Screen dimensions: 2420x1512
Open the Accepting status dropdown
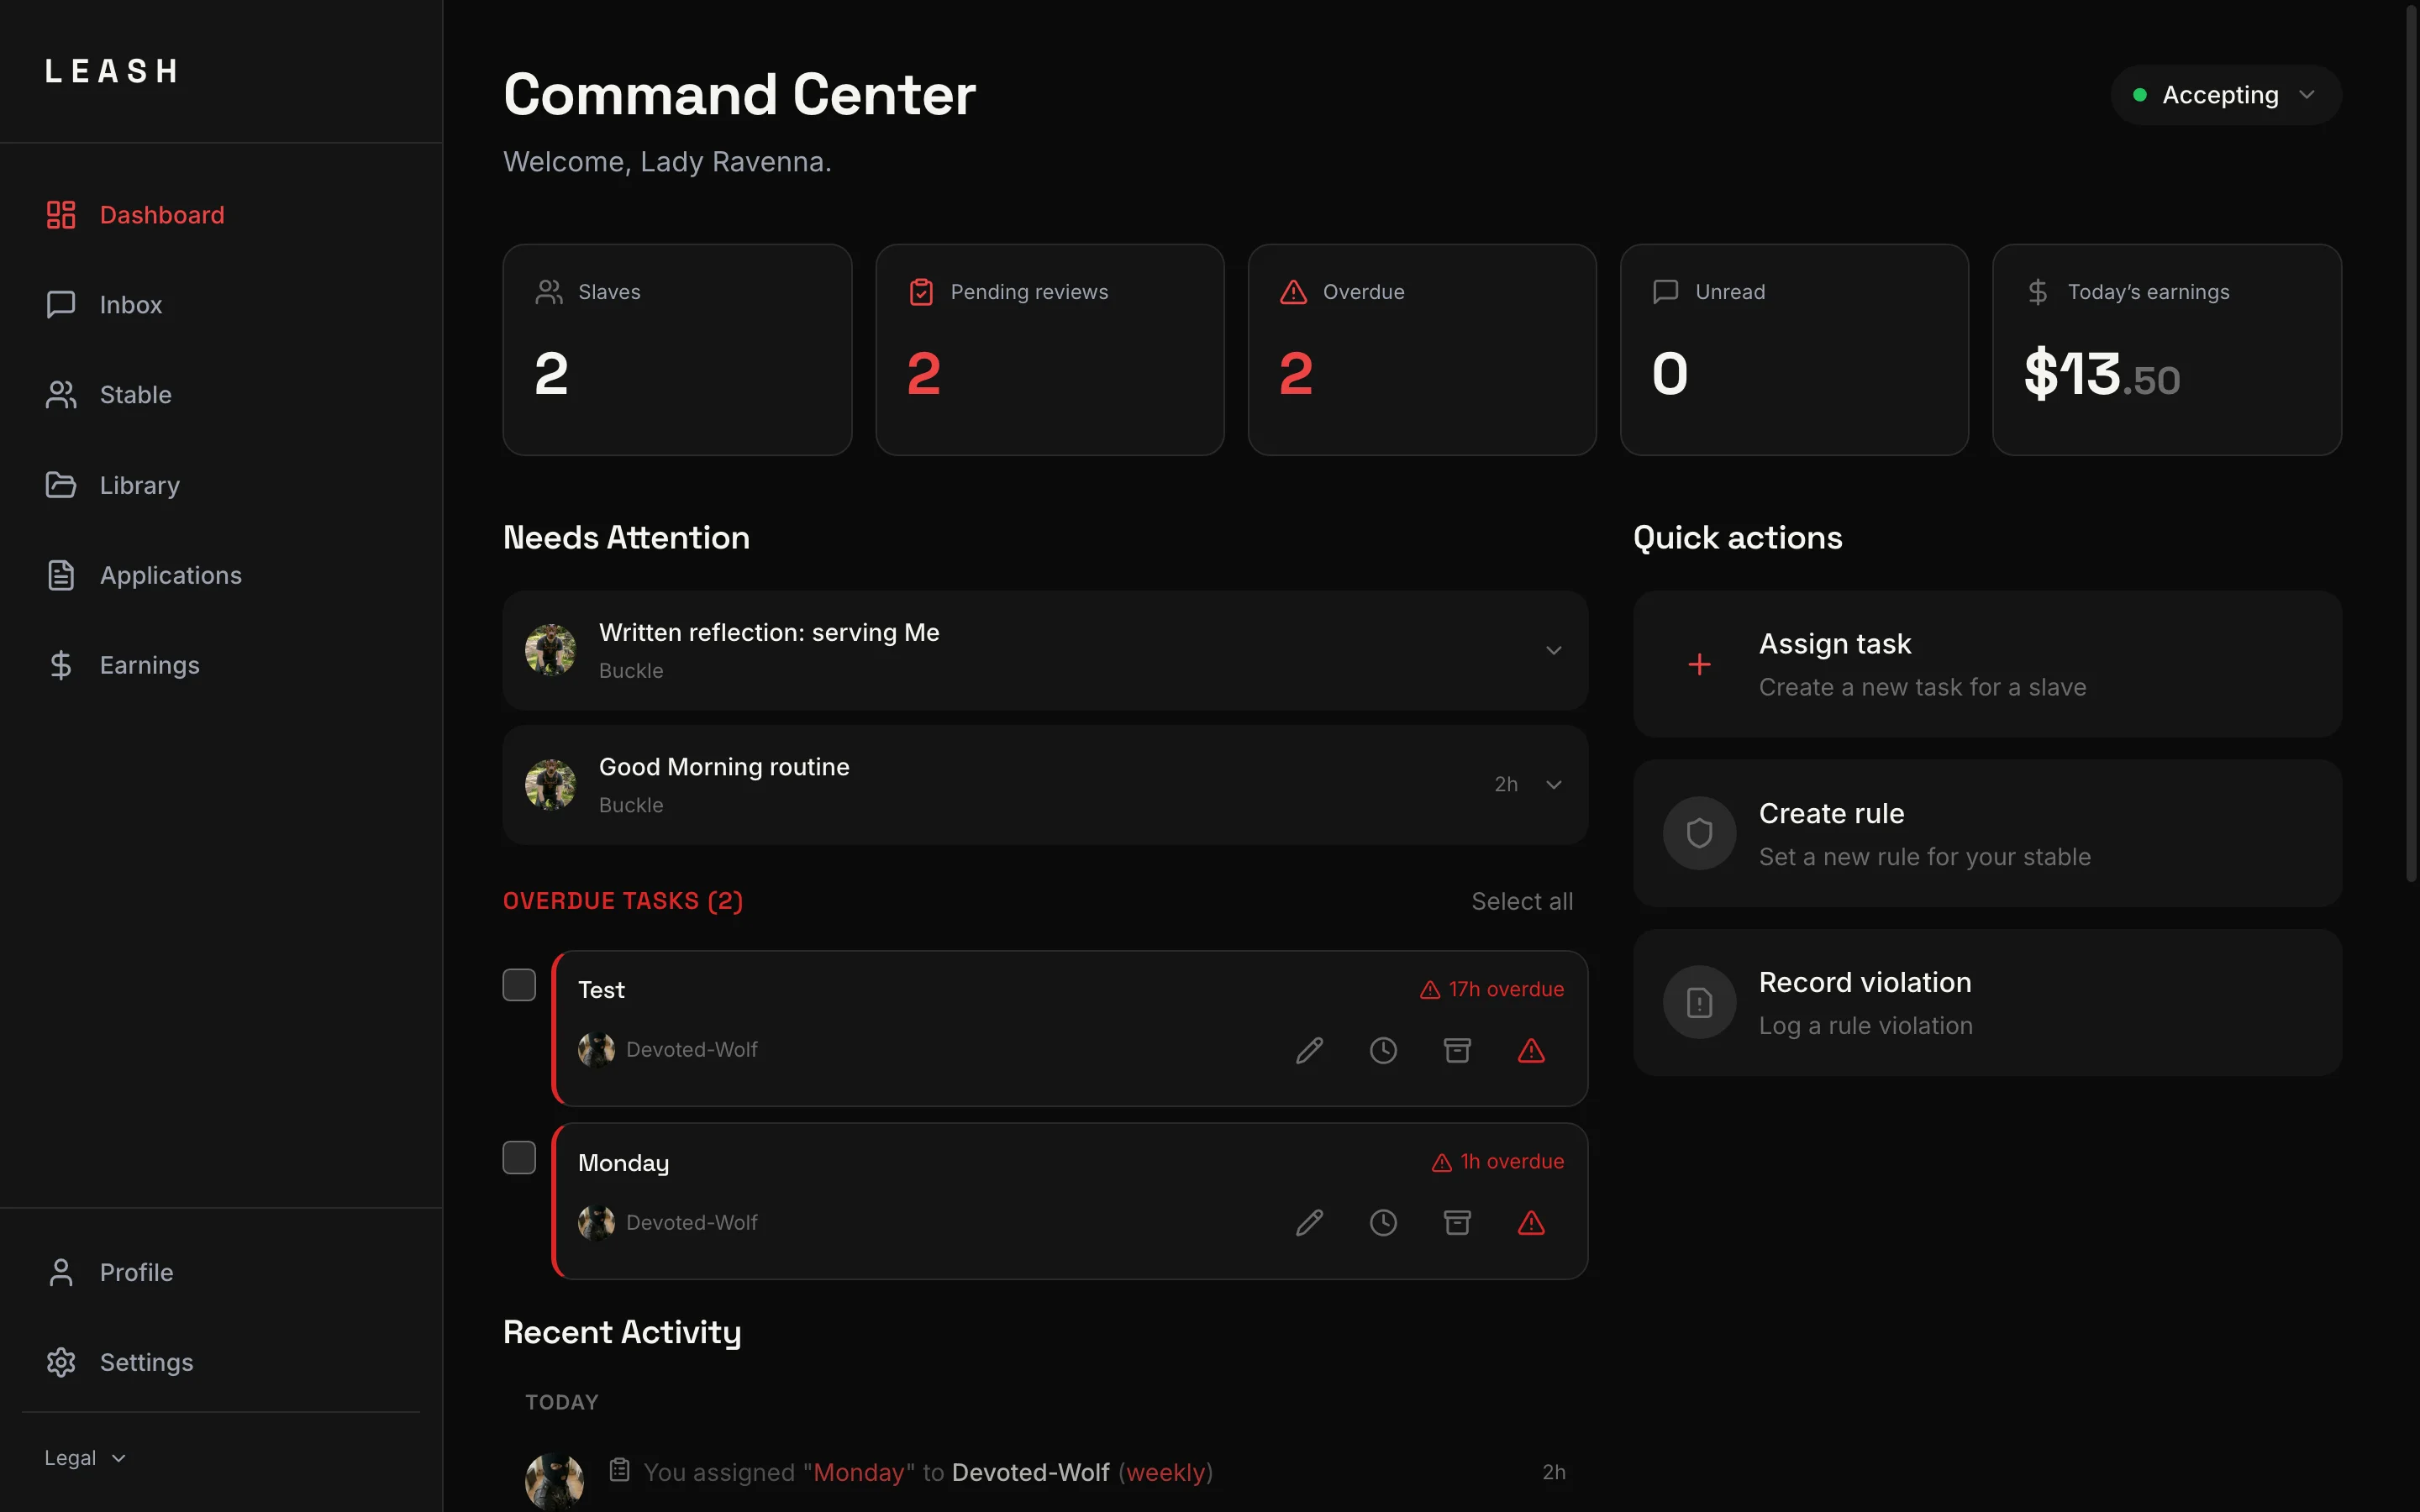(x=2225, y=95)
